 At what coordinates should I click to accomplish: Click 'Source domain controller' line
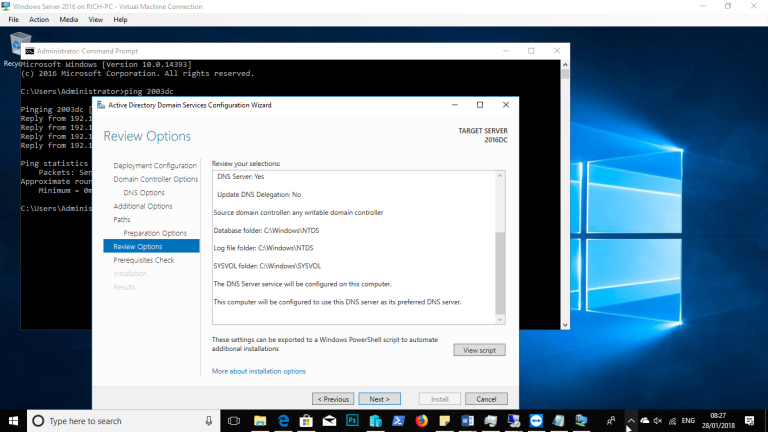coord(298,213)
